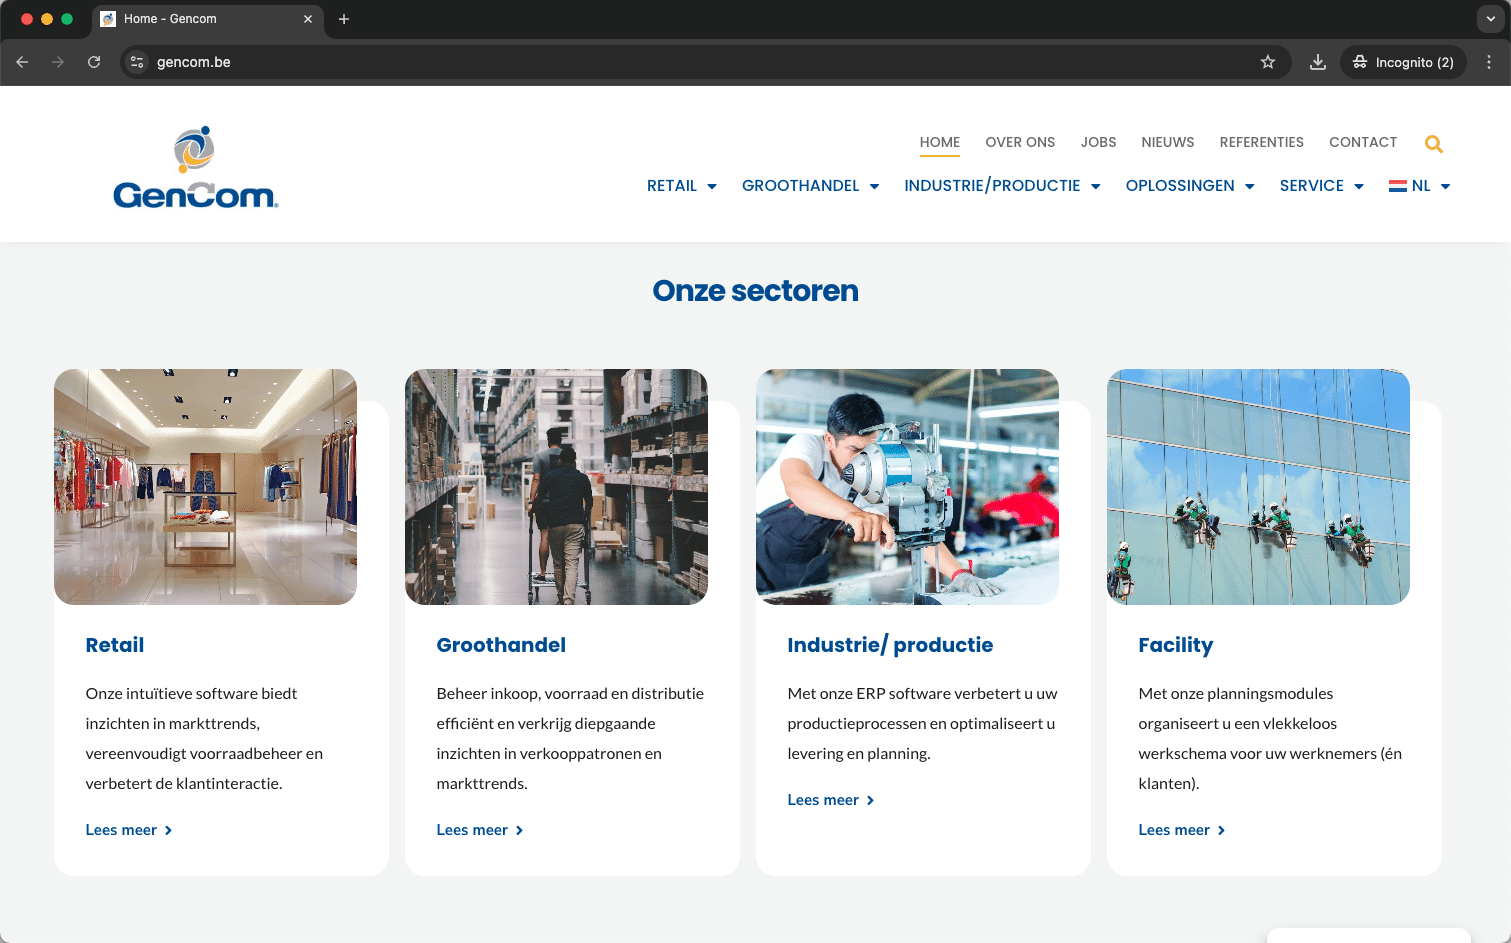Bookmark the page via the star icon
1511x943 pixels.
(x=1268, y=61)
